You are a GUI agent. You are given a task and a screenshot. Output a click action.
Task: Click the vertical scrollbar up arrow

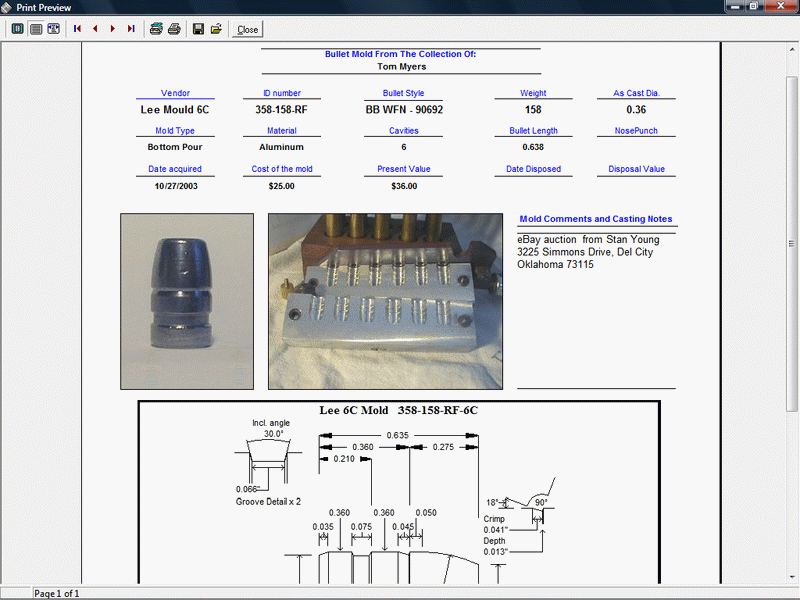pyautogui.click(x=792, y=49)
